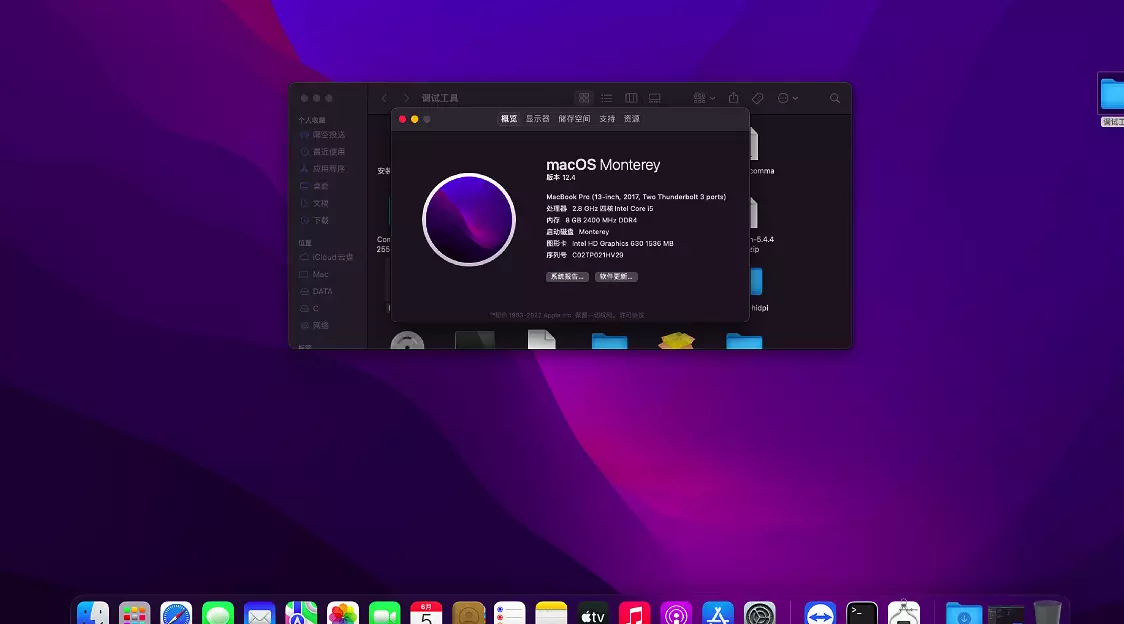1124x624 pixels.
Task: Switch Finder to column view
Action: [631, 98]
